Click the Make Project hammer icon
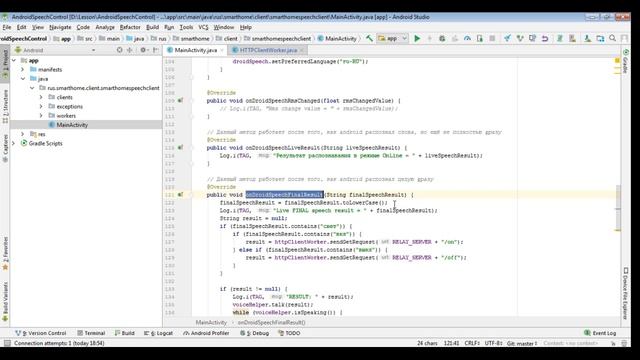 click(x=369, y=38)
